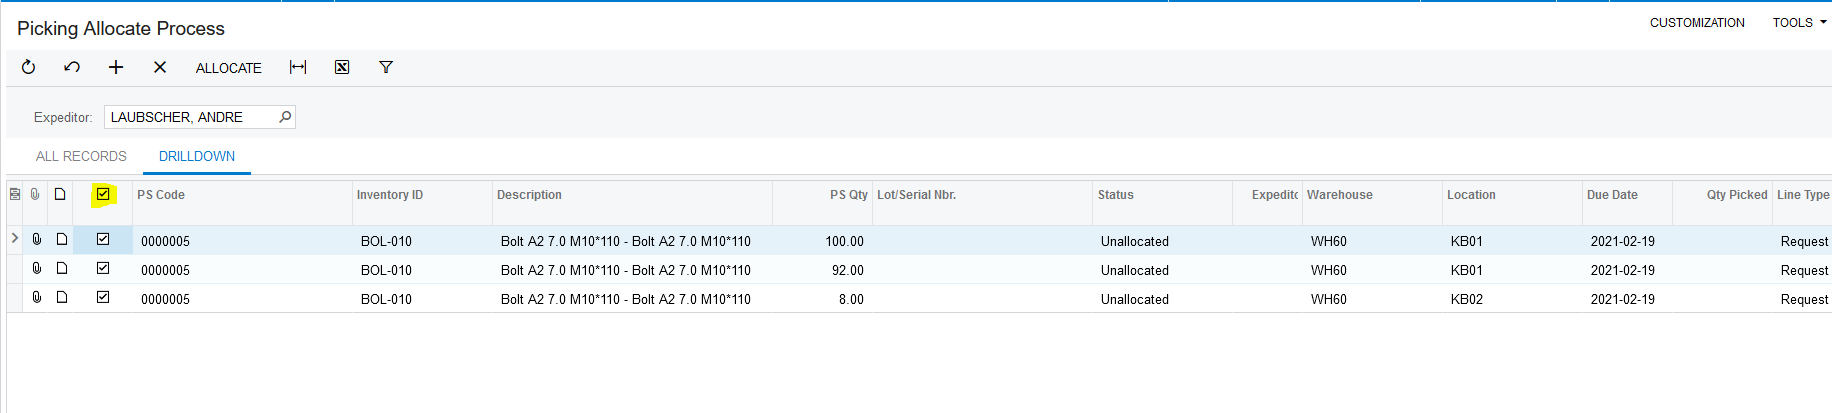1832x413 pixels.
Task: Delete row using the X icon
Action: click(160, 67)
